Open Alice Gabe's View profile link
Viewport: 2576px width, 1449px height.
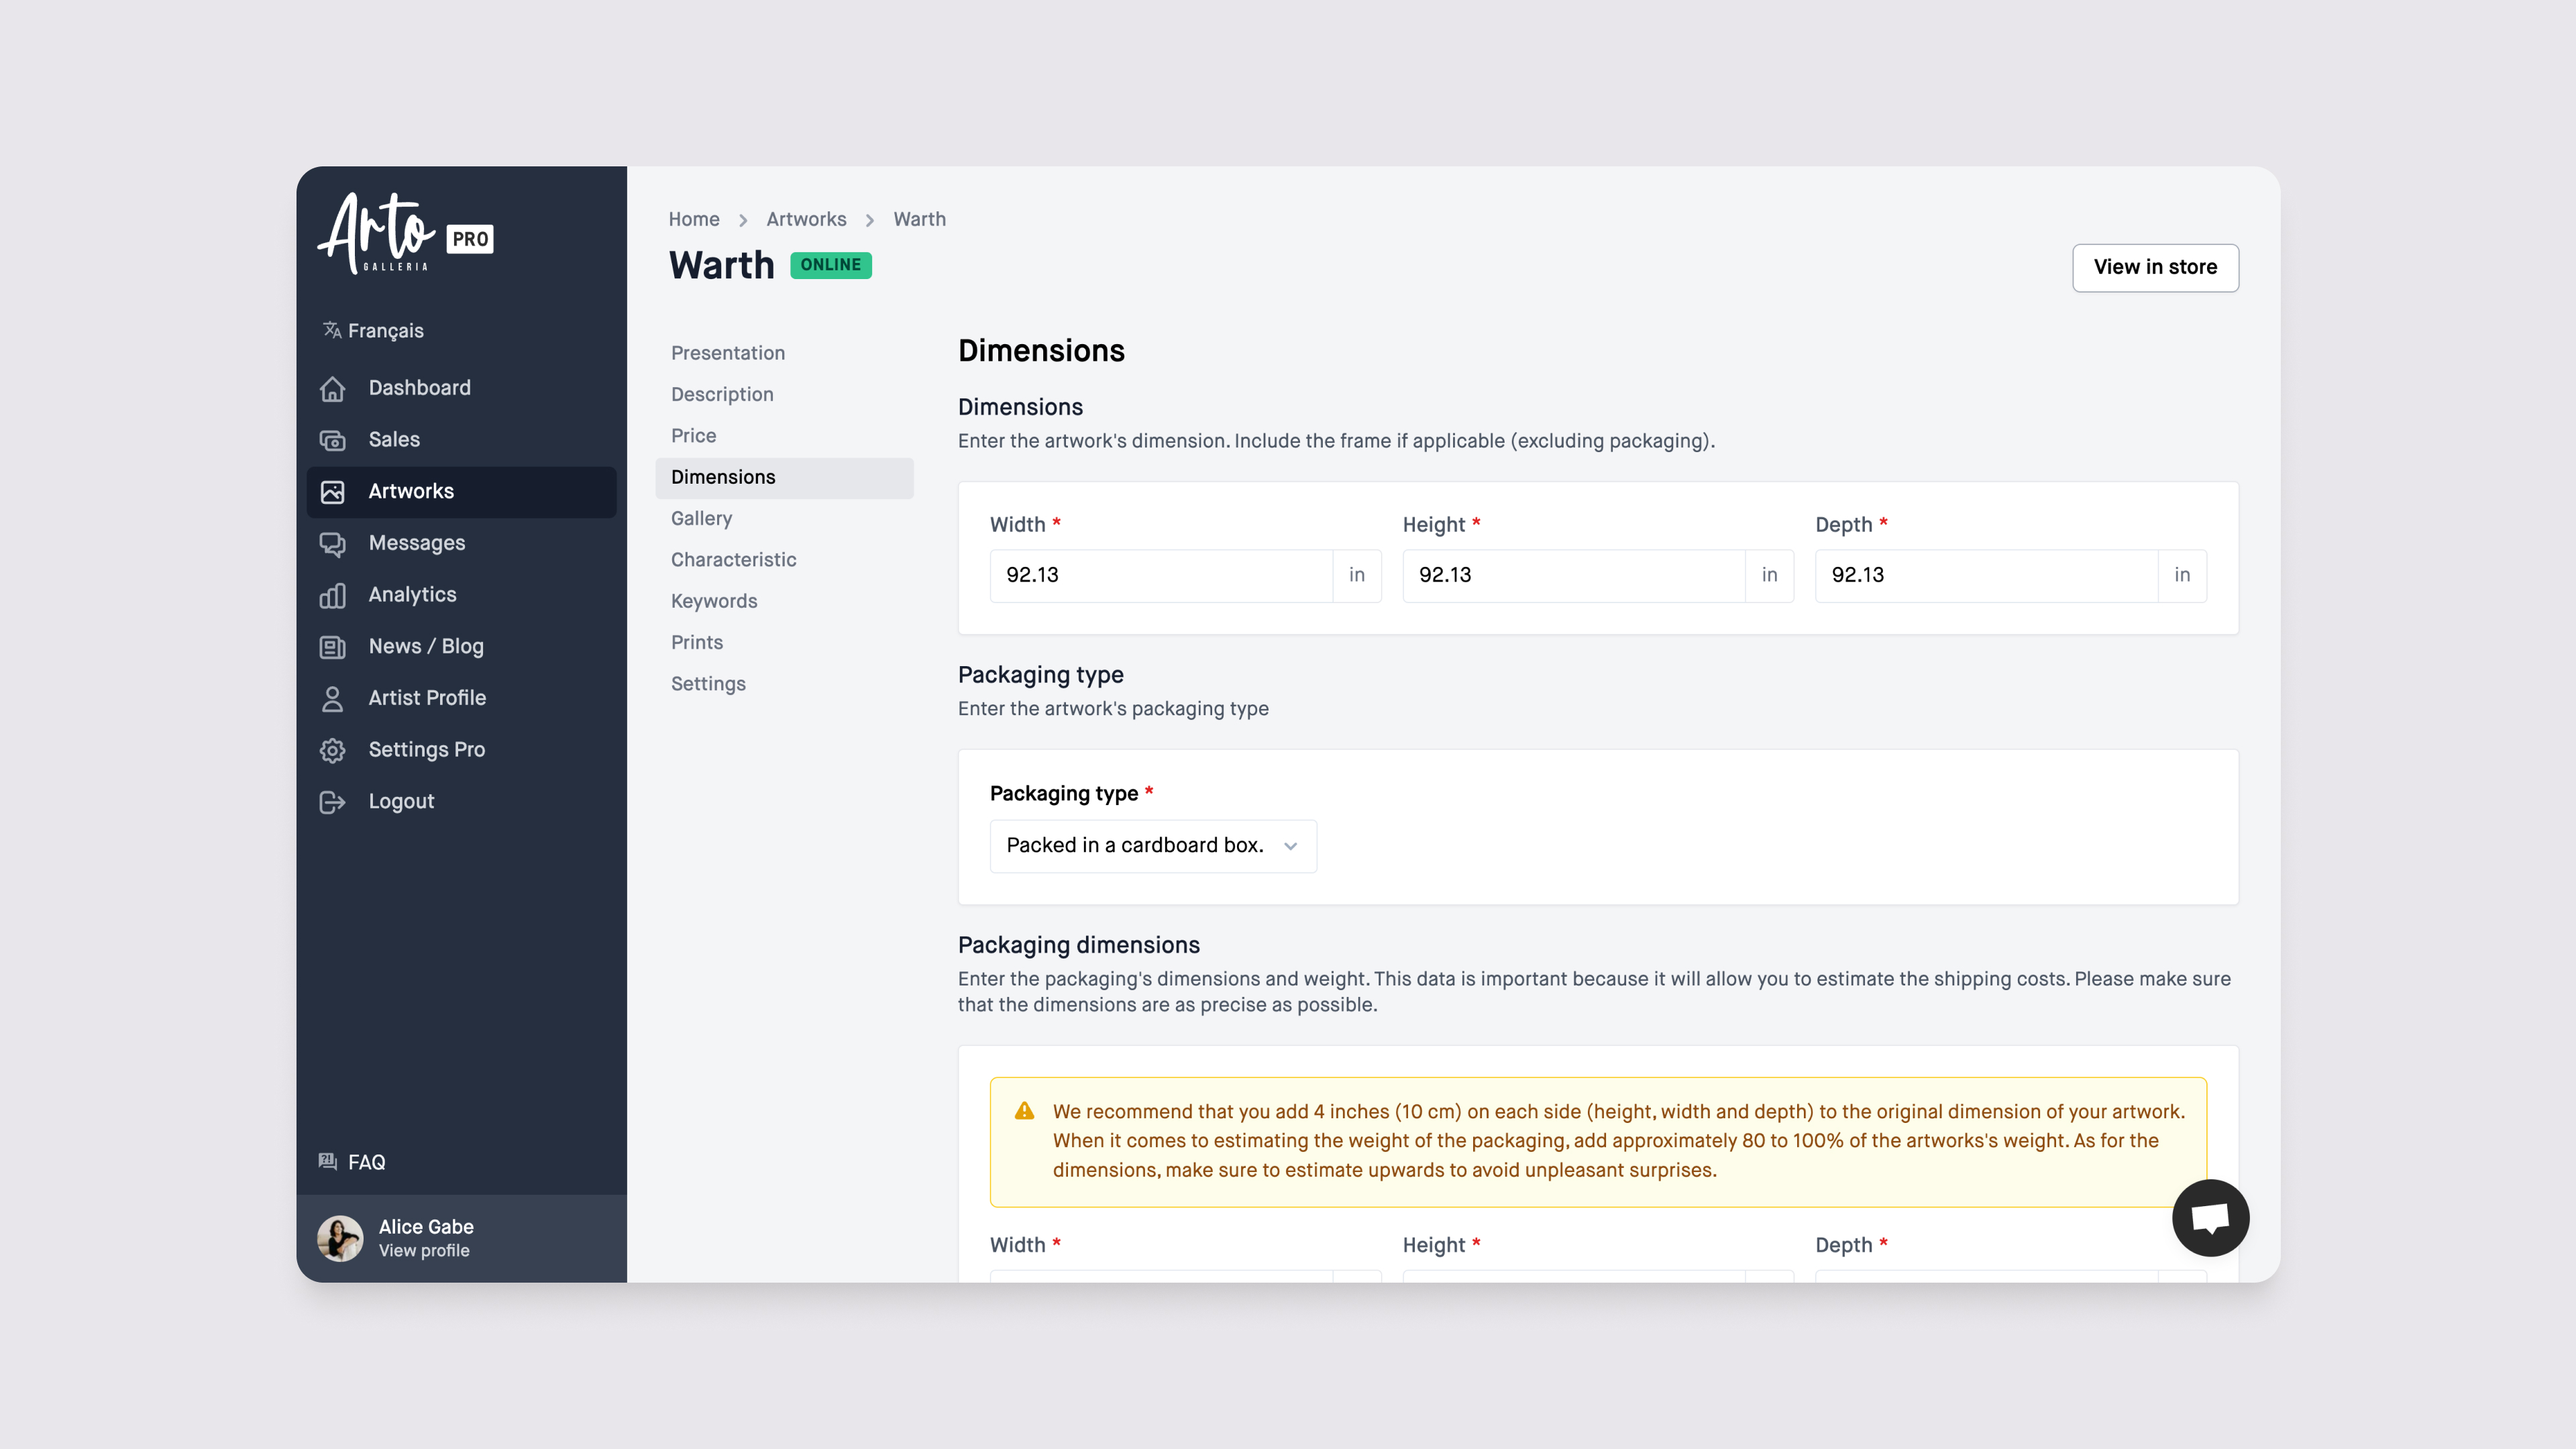coord(424,1250)
